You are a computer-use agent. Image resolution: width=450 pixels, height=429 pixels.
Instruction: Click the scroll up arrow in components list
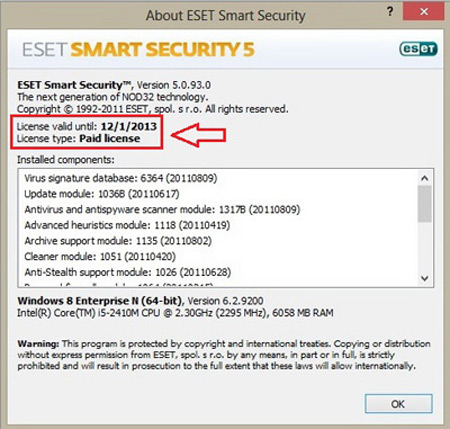tap(425, 178)
